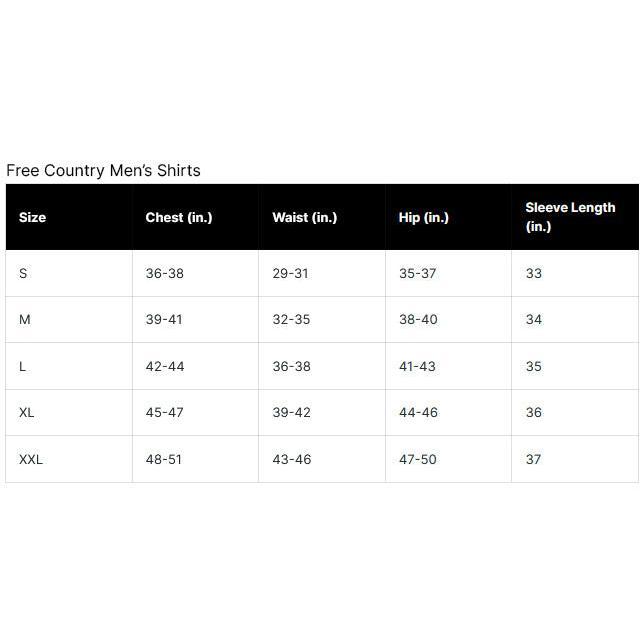Click hip measurement 35-37

point(418,273)
